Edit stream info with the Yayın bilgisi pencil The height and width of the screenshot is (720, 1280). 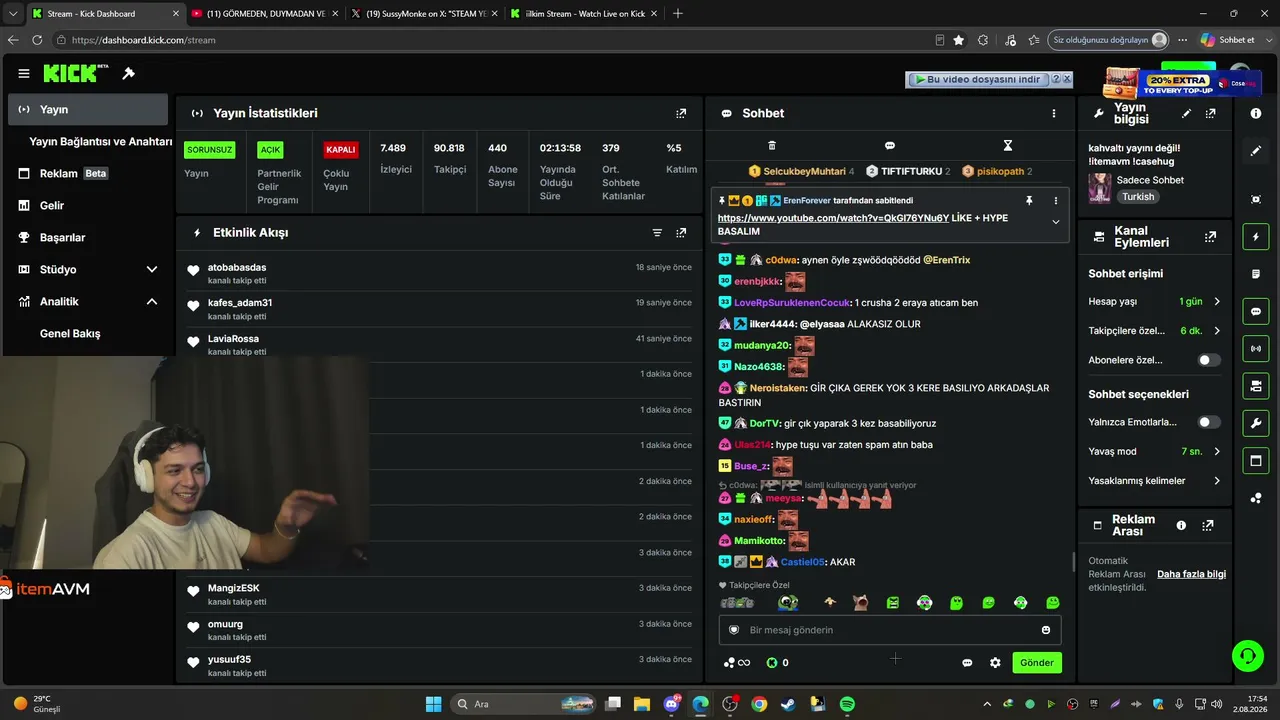tap(1186, 113)
